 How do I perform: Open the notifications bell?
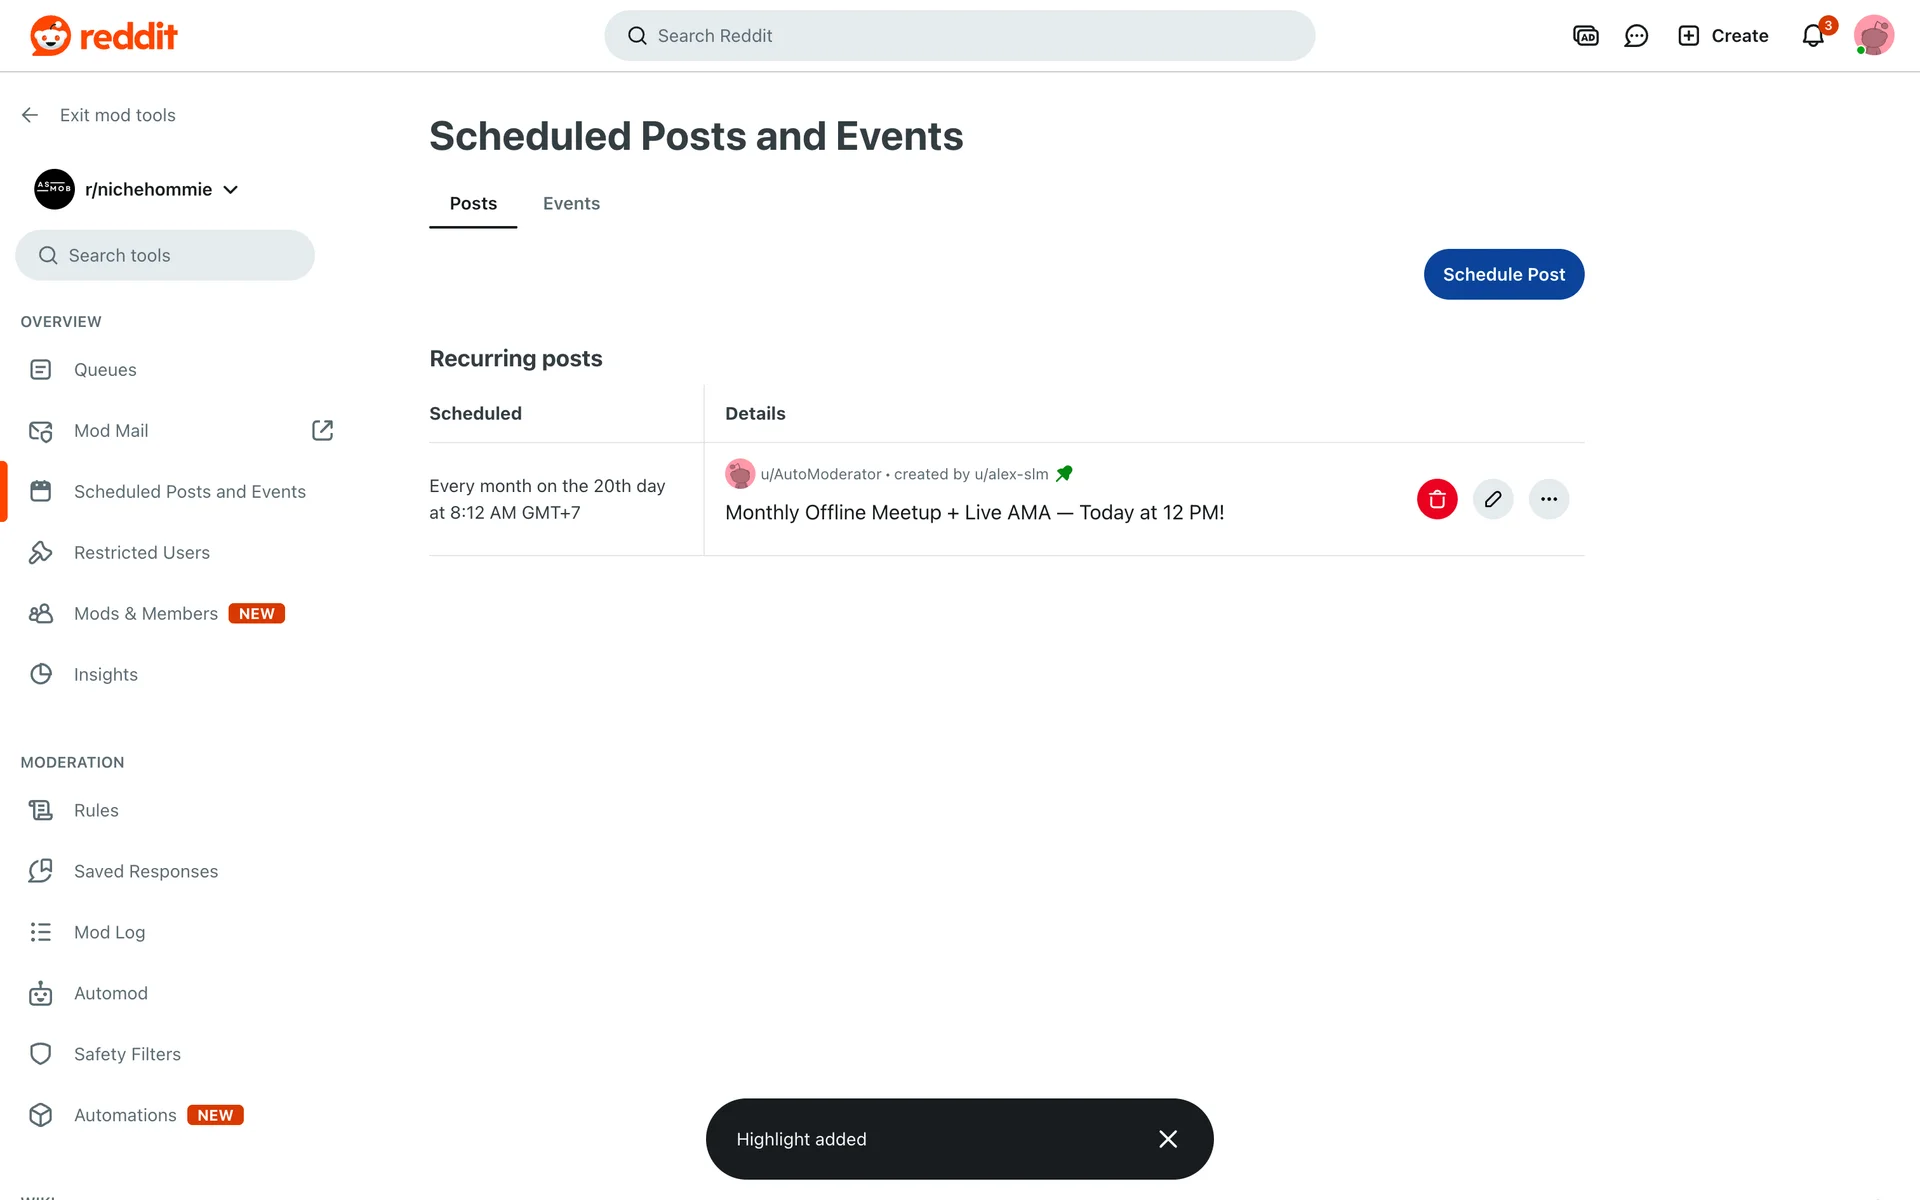click(x=1813, y=36)
